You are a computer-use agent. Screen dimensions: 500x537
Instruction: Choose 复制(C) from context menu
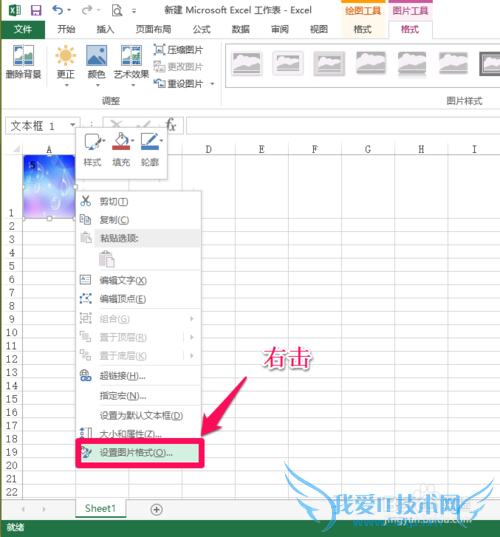click(138, 220)
